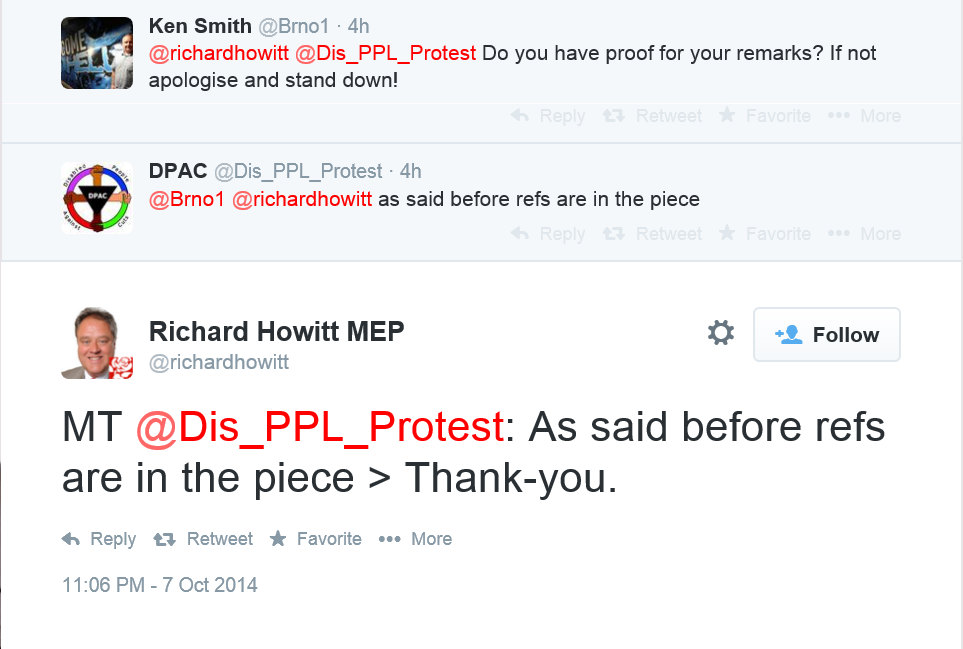This screenshot has height=649, width=963.
Task: Click Reply icon on DPAC's tweet
Action: point(520,233)
